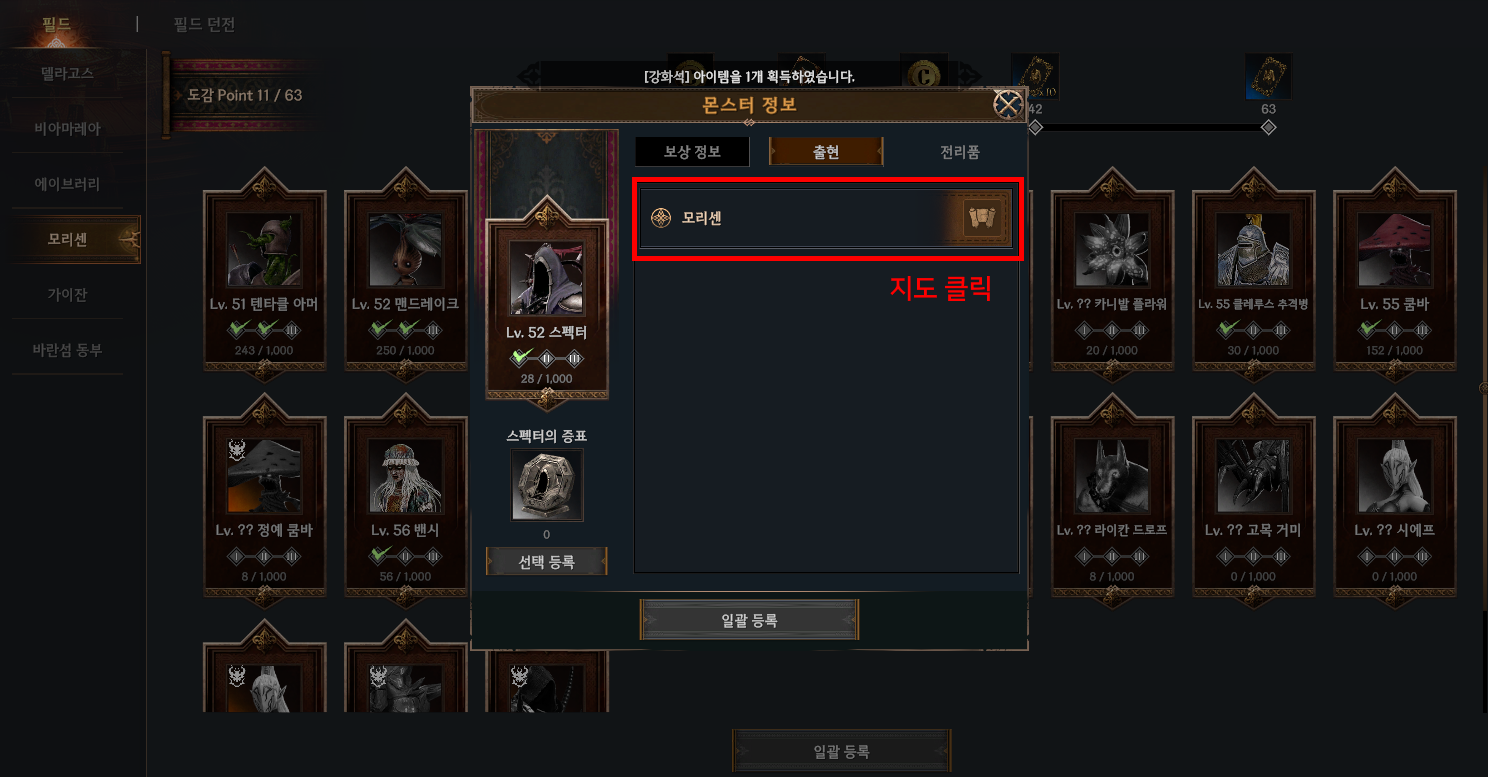This screenshot has height=777, width=1488.
Task: Click the map scroll icon in 모리센 row
Action: (980, 218)
